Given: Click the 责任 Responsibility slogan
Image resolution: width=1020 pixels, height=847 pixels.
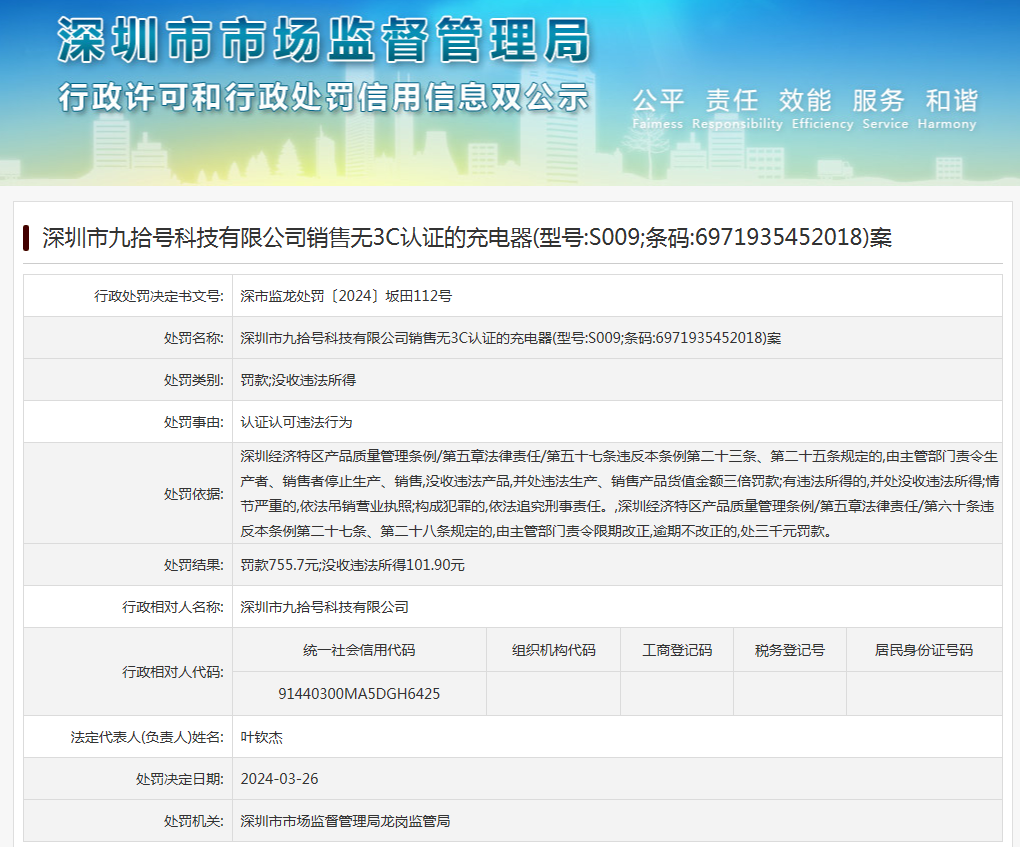Looking at the screenshot, I should [x=737, y=109].
